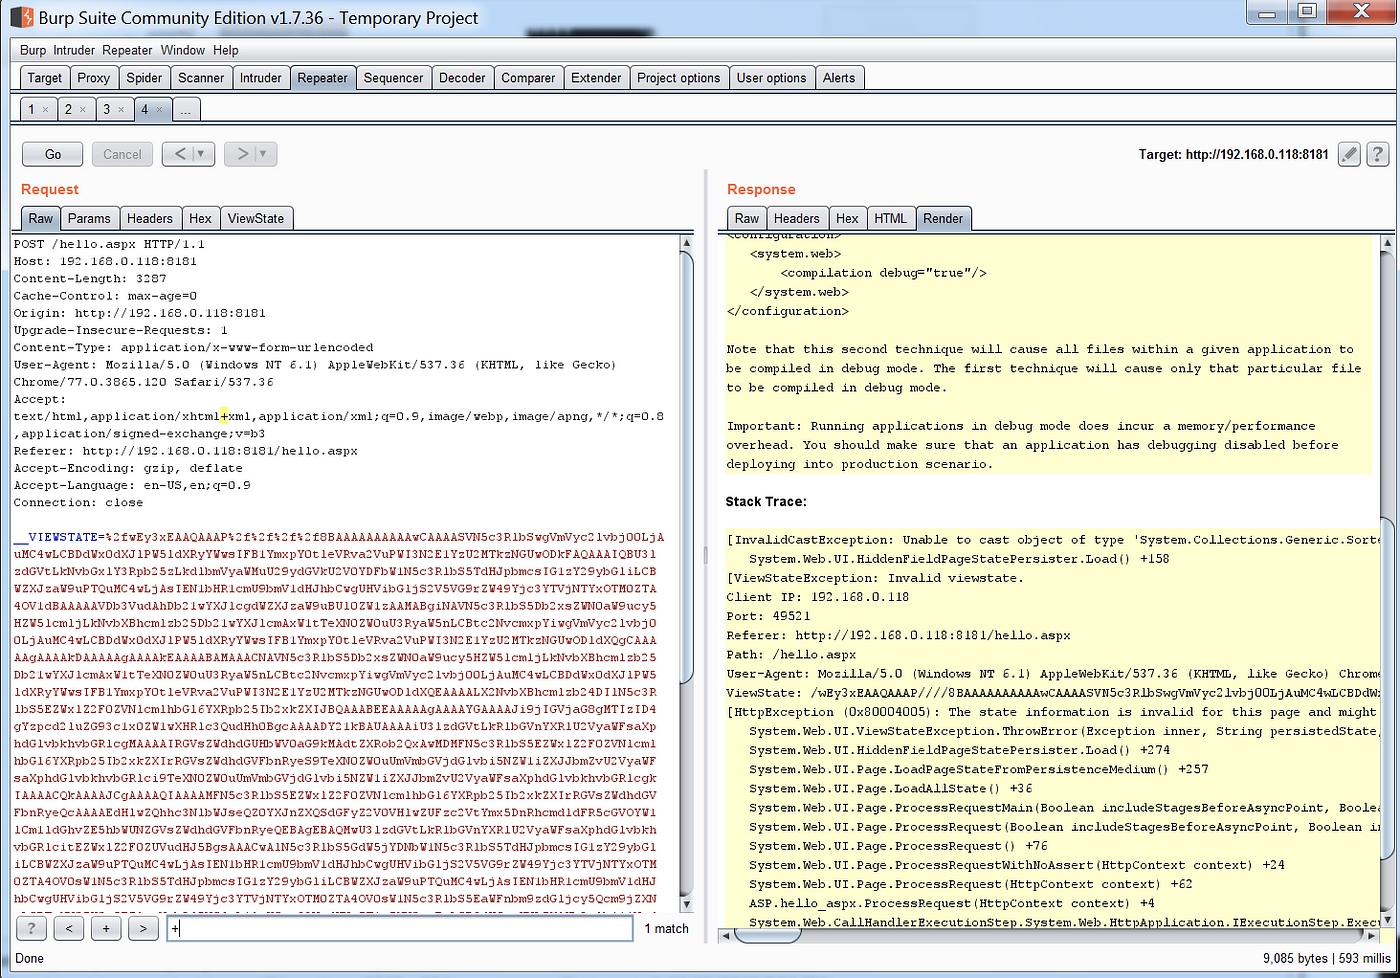Show the response Hex tab
The height and width of the screenshot is (978, 1400).
(x=847, y=218)
